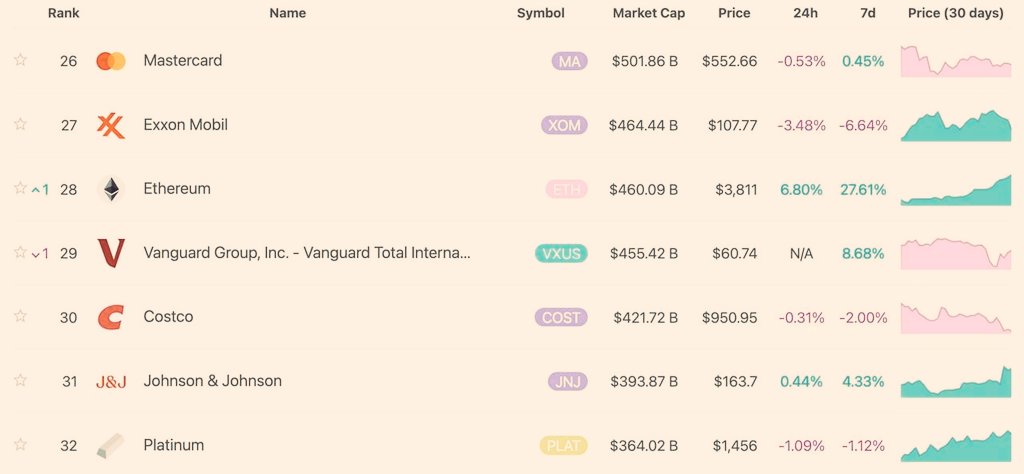Click the Vanguard V logo

[x=110, y=253]
